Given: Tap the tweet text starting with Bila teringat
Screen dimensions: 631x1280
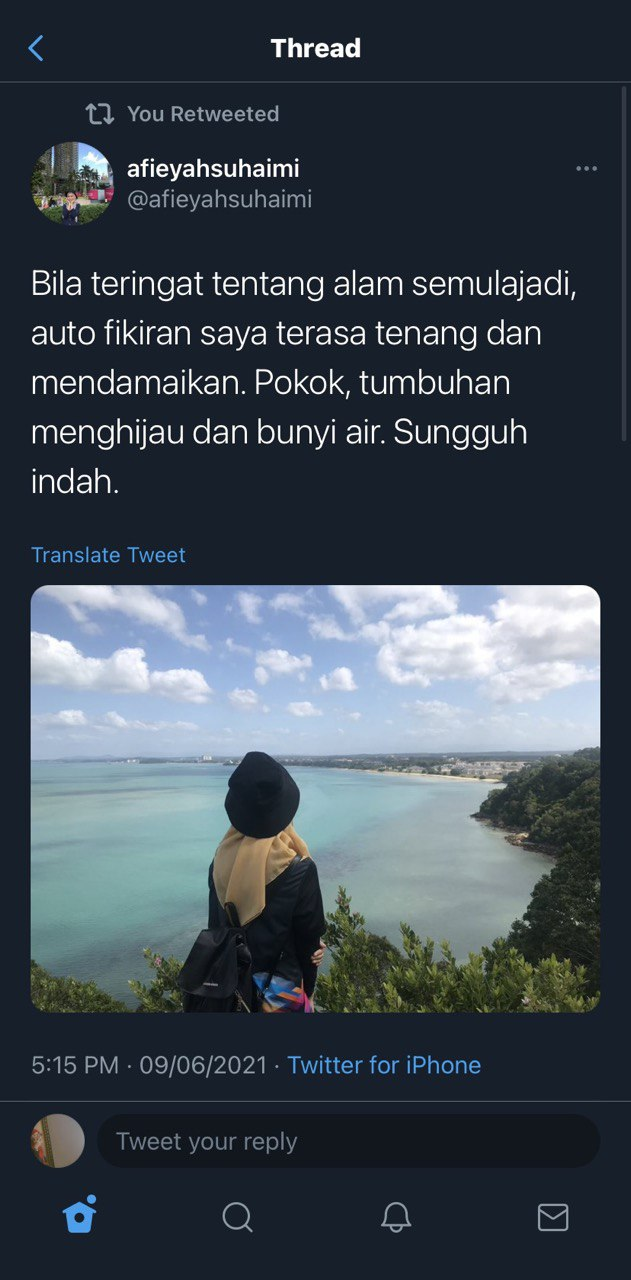Looking at the screenshot, I should pos(305,383).
